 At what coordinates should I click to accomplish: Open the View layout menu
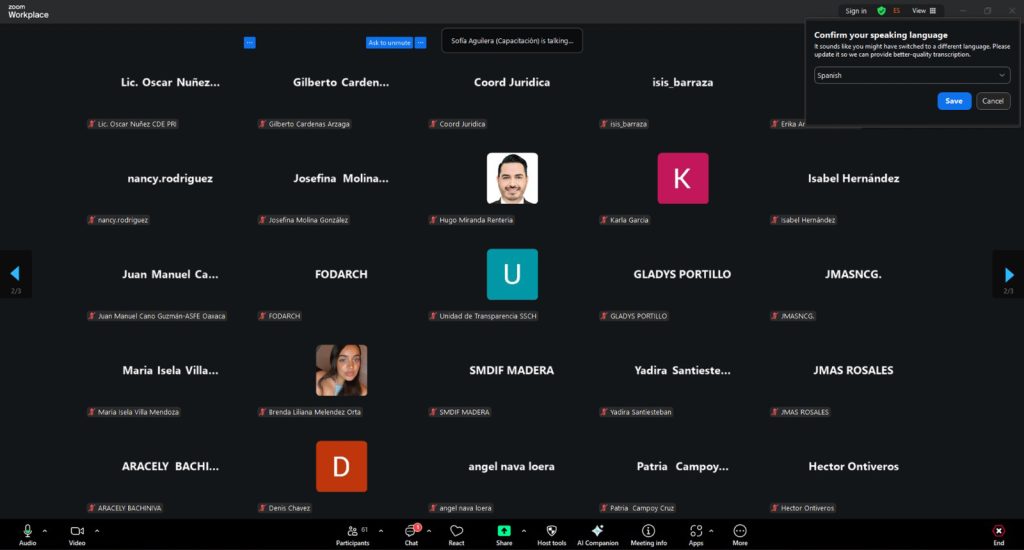point(923,11)
